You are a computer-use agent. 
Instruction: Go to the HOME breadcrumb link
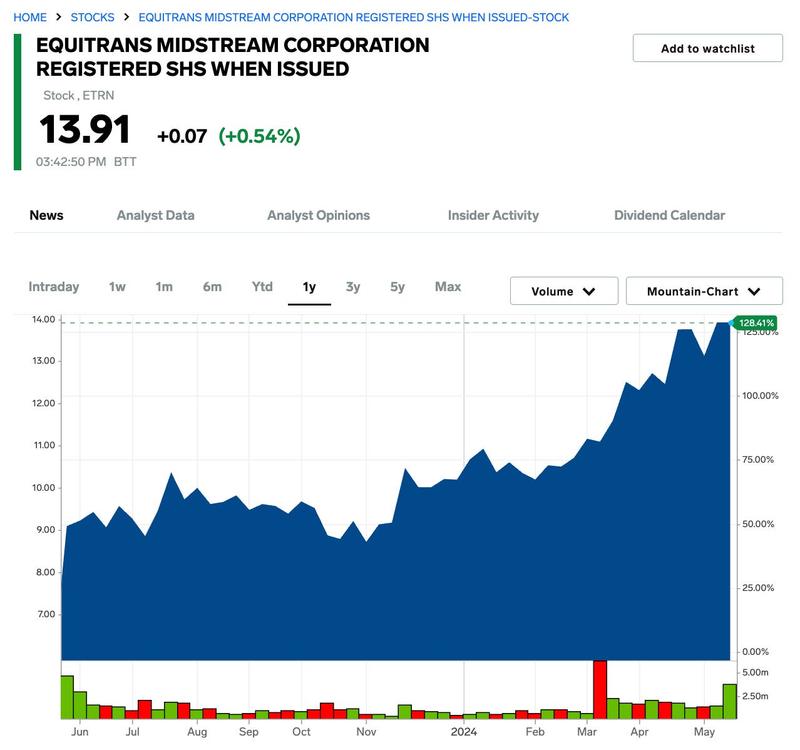[30, 17]
